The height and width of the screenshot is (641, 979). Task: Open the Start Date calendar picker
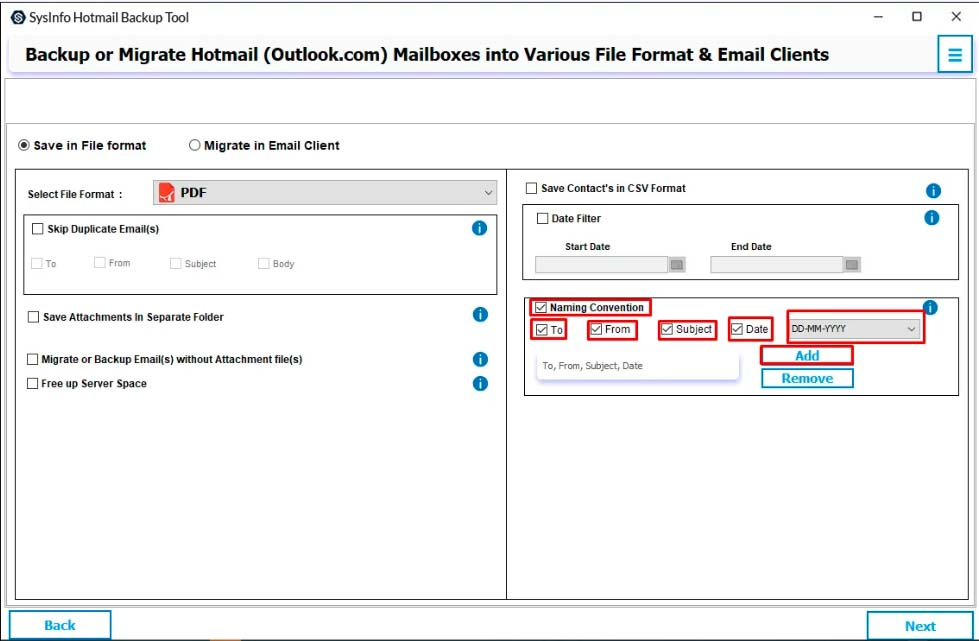(x=677, y=265)
